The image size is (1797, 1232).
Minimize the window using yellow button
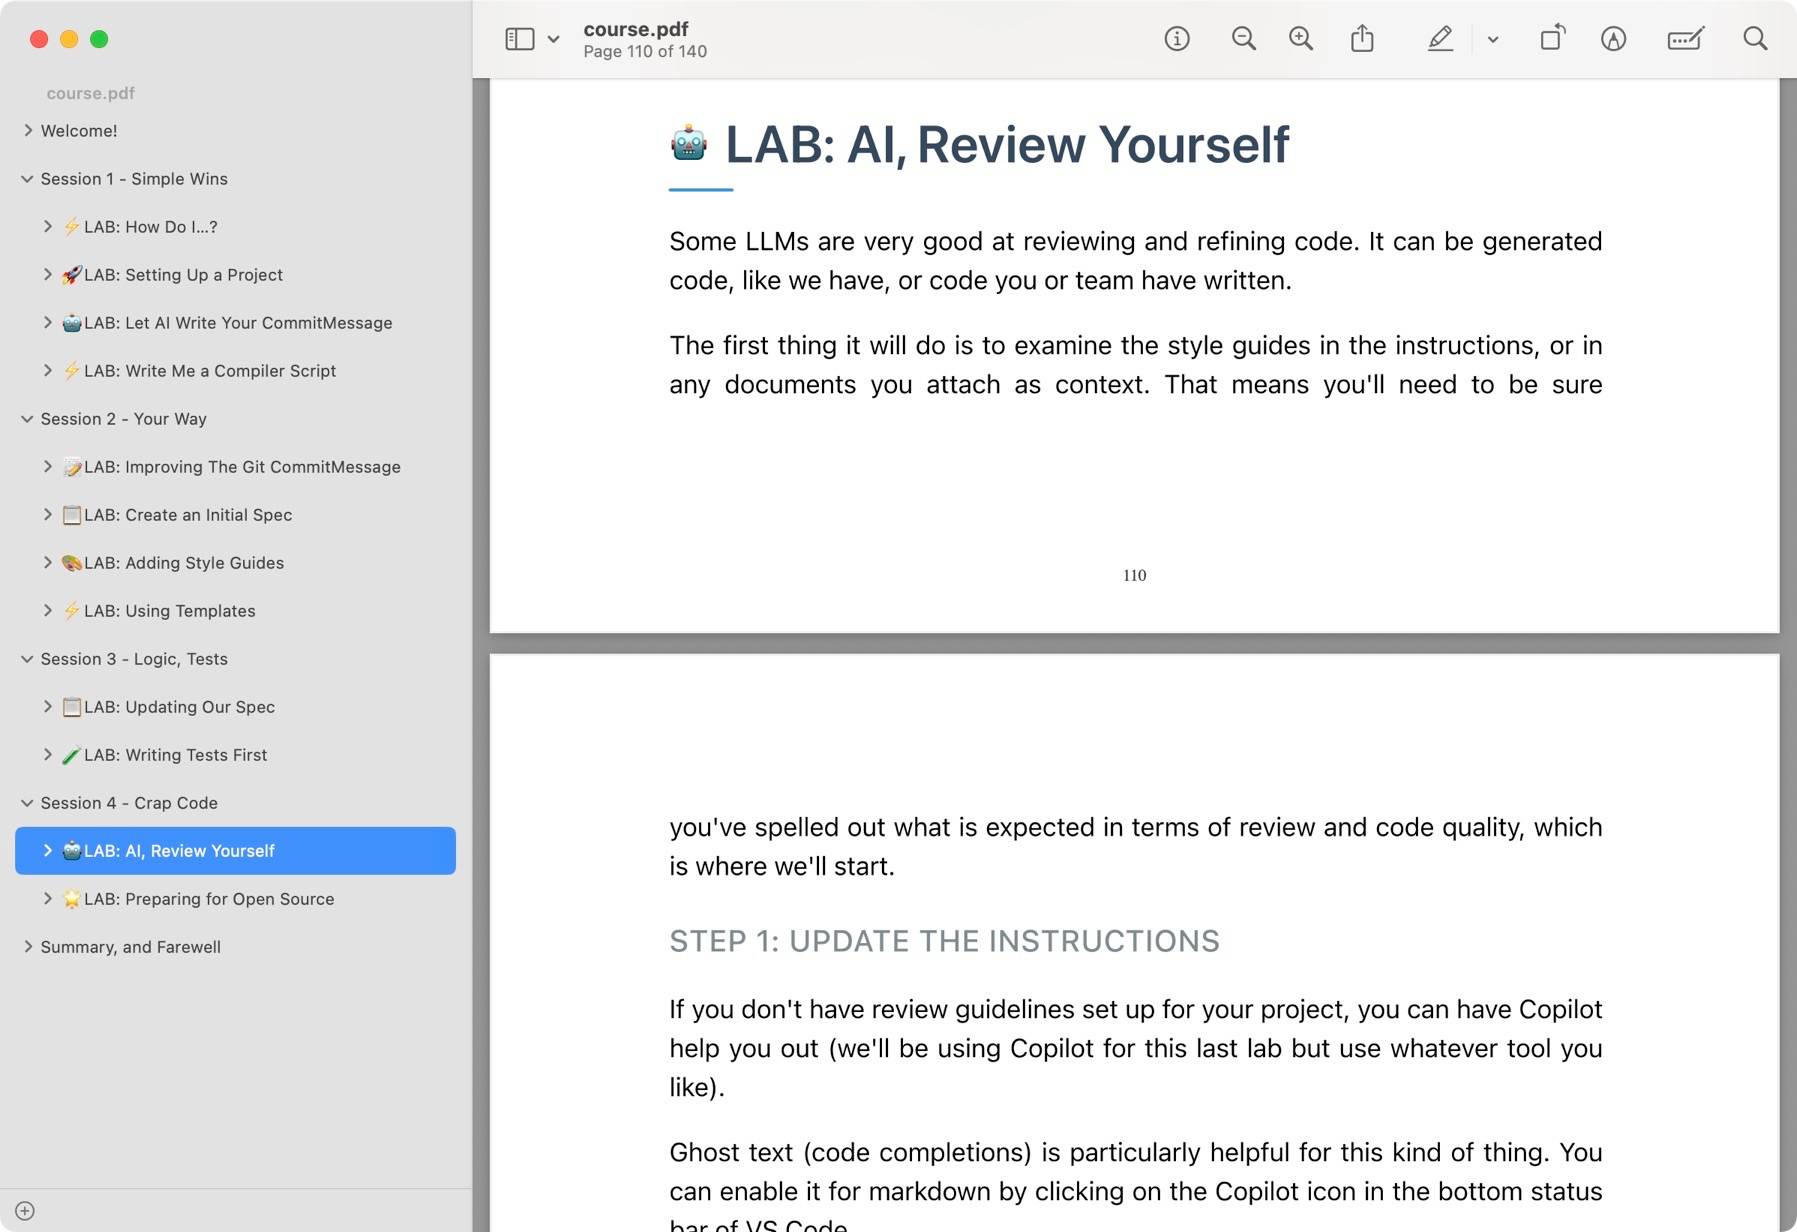click(69, 39)
